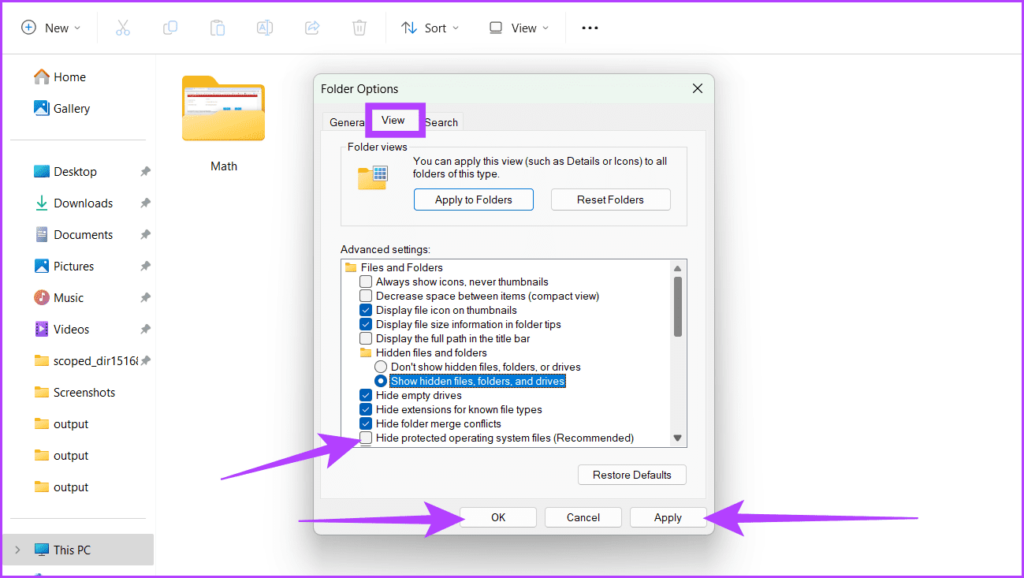Click the Restore Defaults button

pos(632,474)
